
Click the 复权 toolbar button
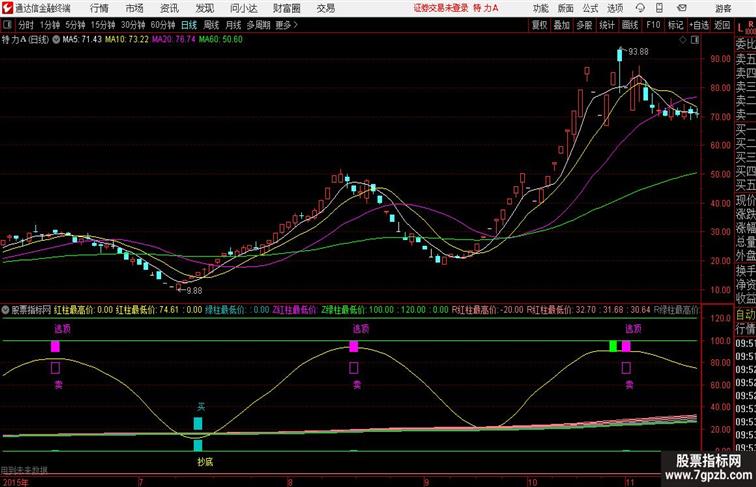click(x=540, y=25)
